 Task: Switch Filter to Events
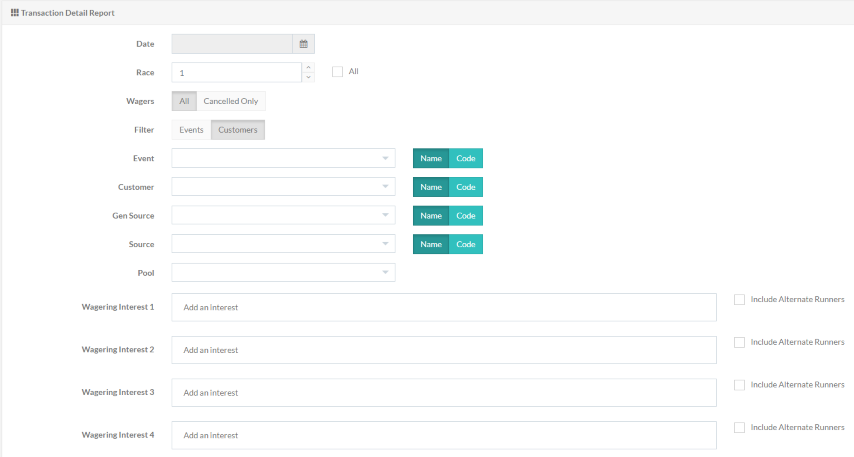191,130
